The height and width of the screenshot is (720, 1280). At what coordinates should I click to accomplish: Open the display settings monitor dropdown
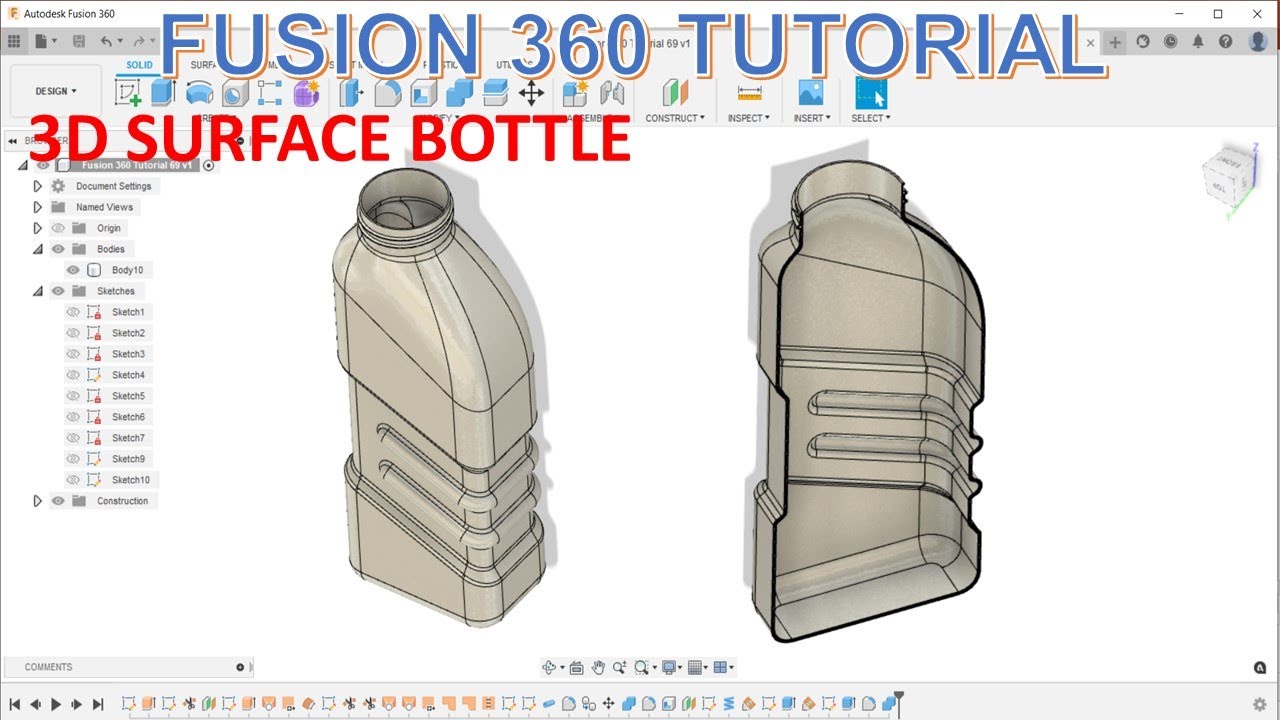672,667
